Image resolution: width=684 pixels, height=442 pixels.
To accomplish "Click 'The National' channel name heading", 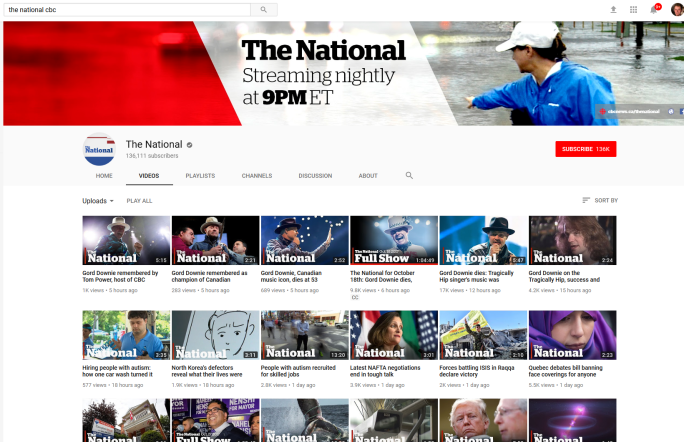I will pyautogui.click(x=154, y=144).
